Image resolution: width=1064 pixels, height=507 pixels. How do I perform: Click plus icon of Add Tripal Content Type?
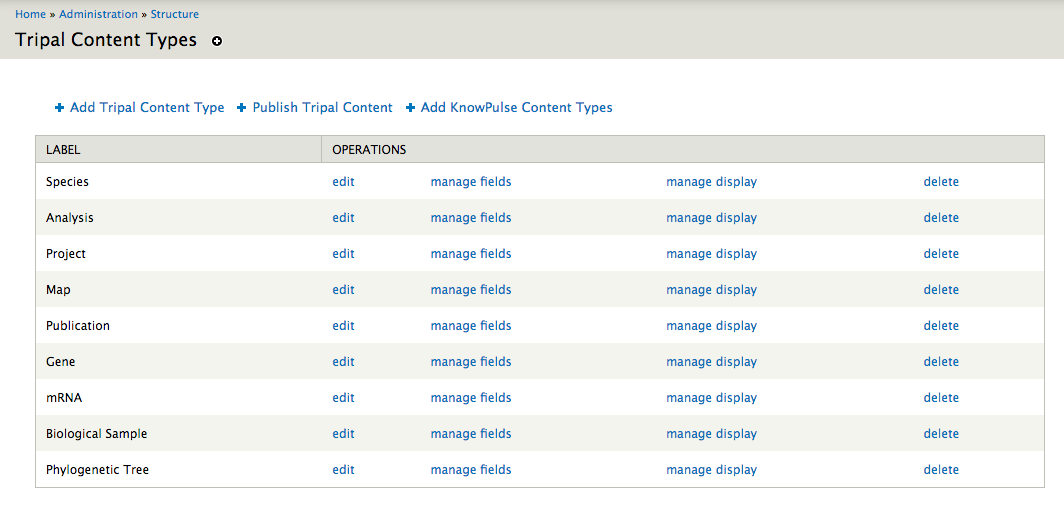(x=60, y=108)
